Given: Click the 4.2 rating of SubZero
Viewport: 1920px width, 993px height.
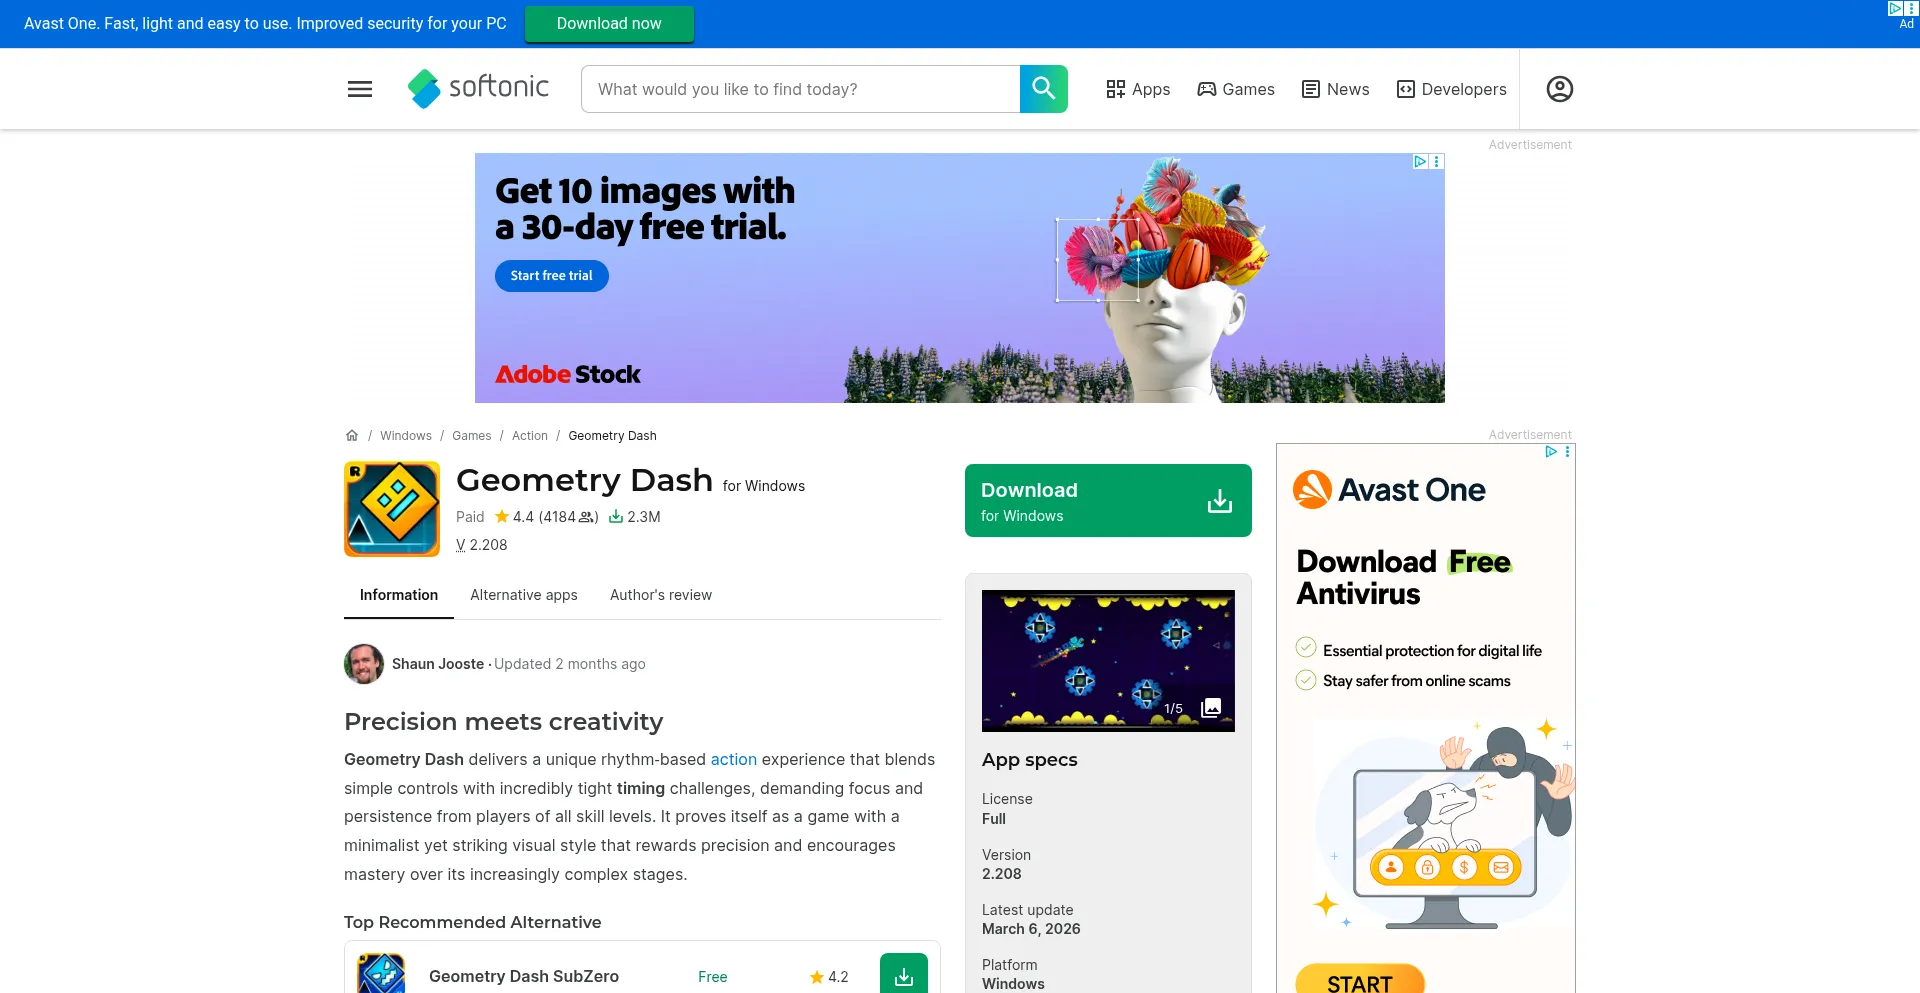Looking at the screenshot, I should point(829,977).
